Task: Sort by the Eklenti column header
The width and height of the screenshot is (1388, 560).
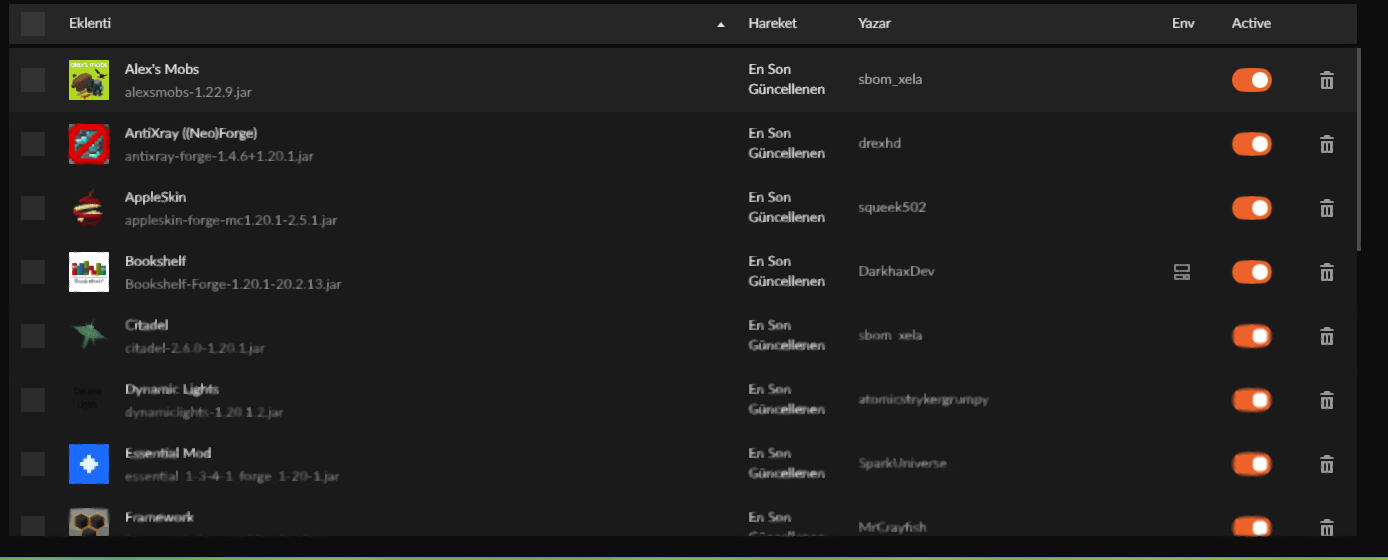Action: click(90, 23)
